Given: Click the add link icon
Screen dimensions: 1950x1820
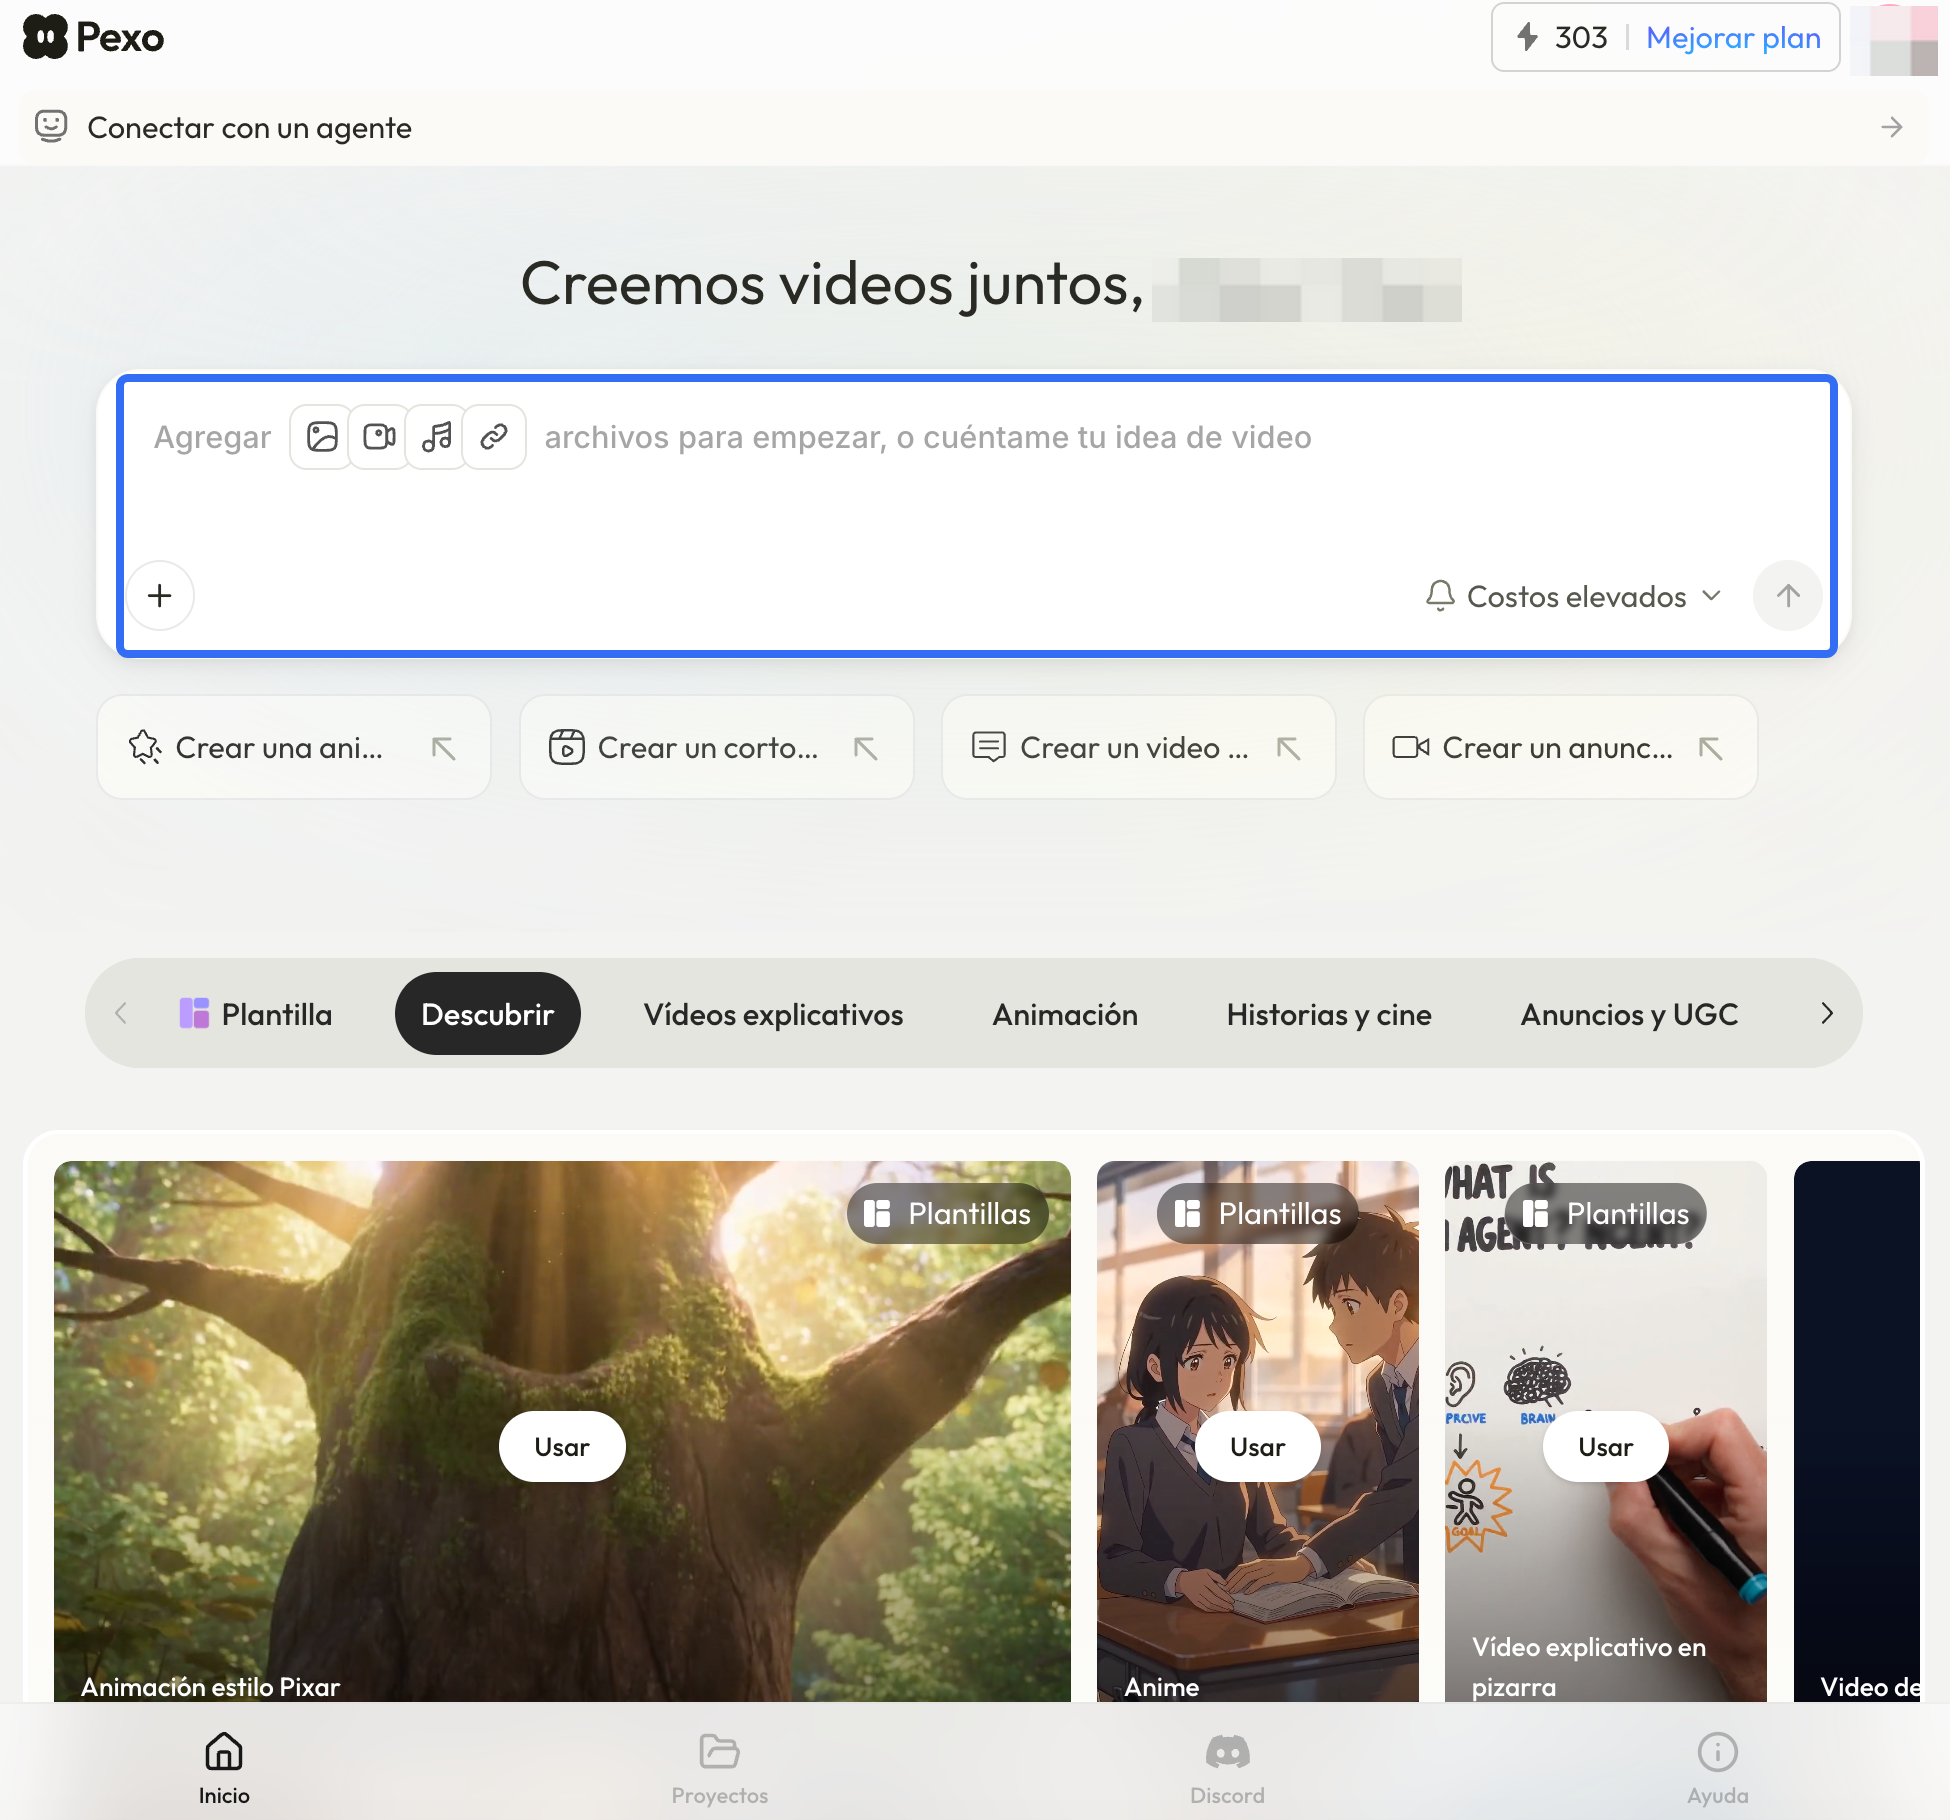Looking at the screenshot, I should tap(494, 437).
